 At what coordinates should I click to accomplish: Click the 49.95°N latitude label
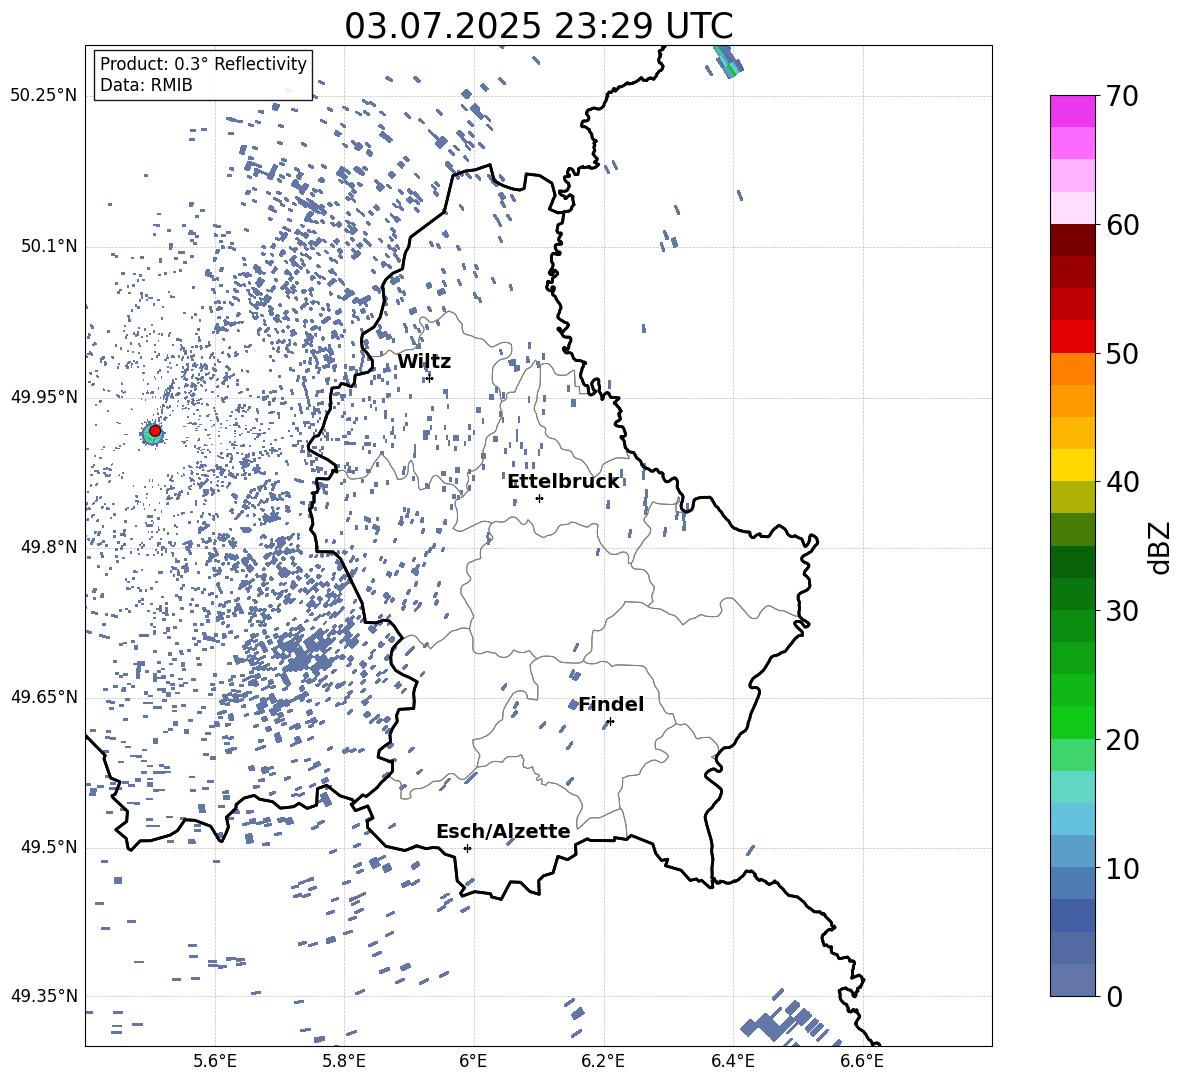tap(43, 396)
